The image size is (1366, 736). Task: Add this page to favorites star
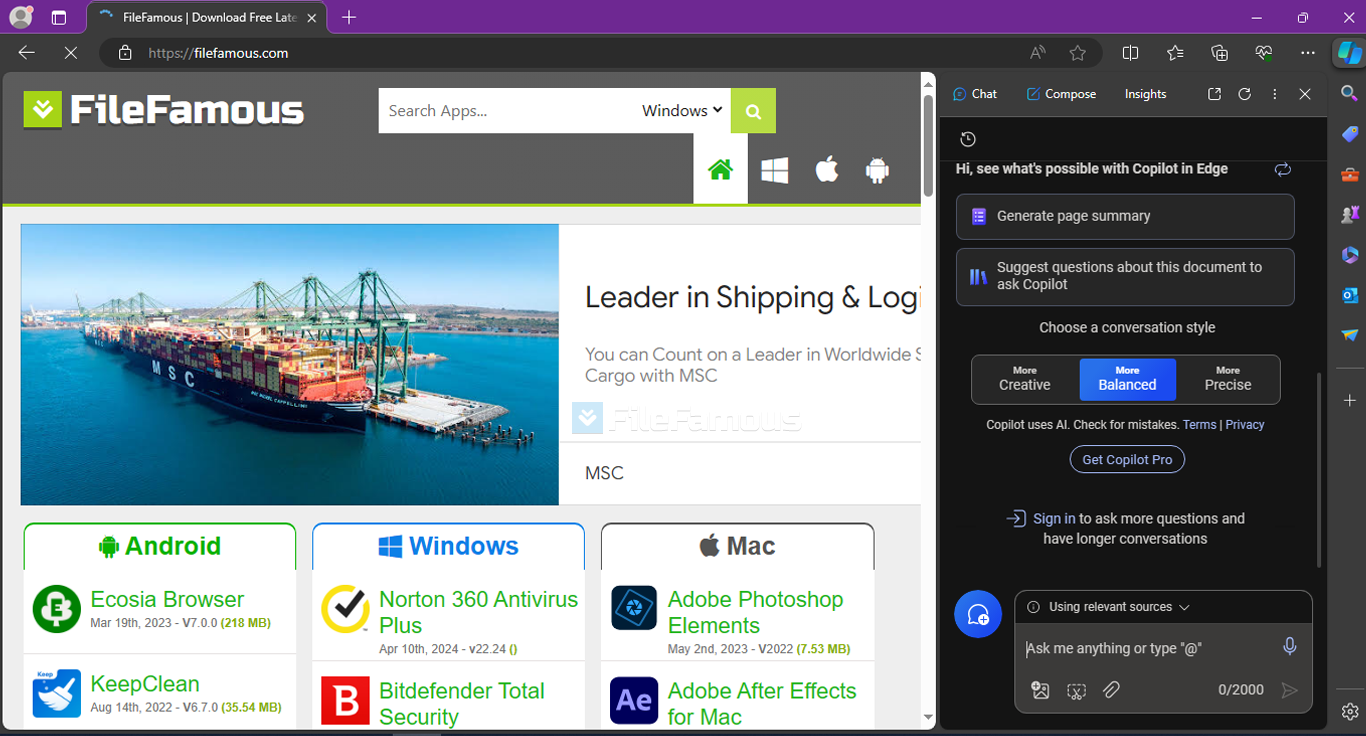tap(1077, 53)
